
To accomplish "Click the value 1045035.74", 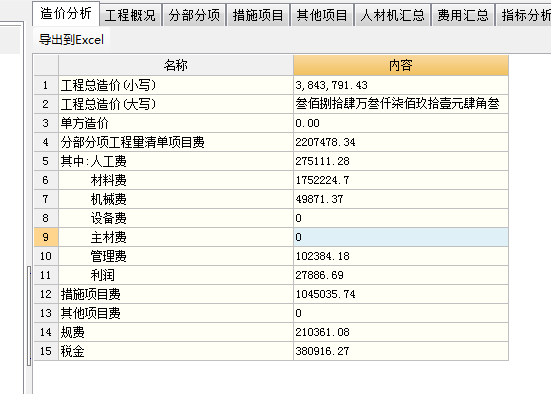I will click(401, 294).
